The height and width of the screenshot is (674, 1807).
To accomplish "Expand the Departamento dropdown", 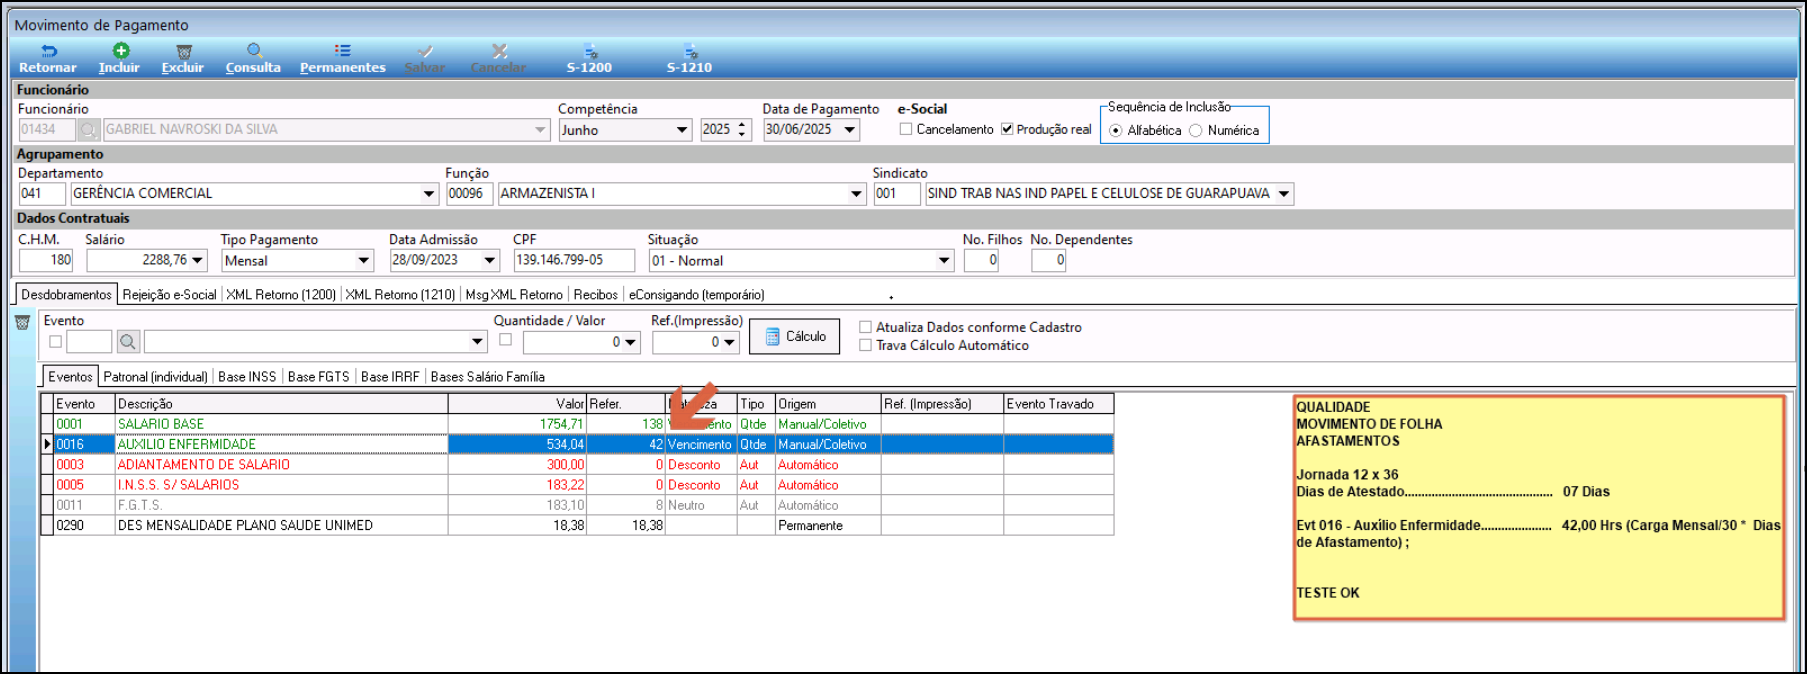I will (x=429, y=194).
